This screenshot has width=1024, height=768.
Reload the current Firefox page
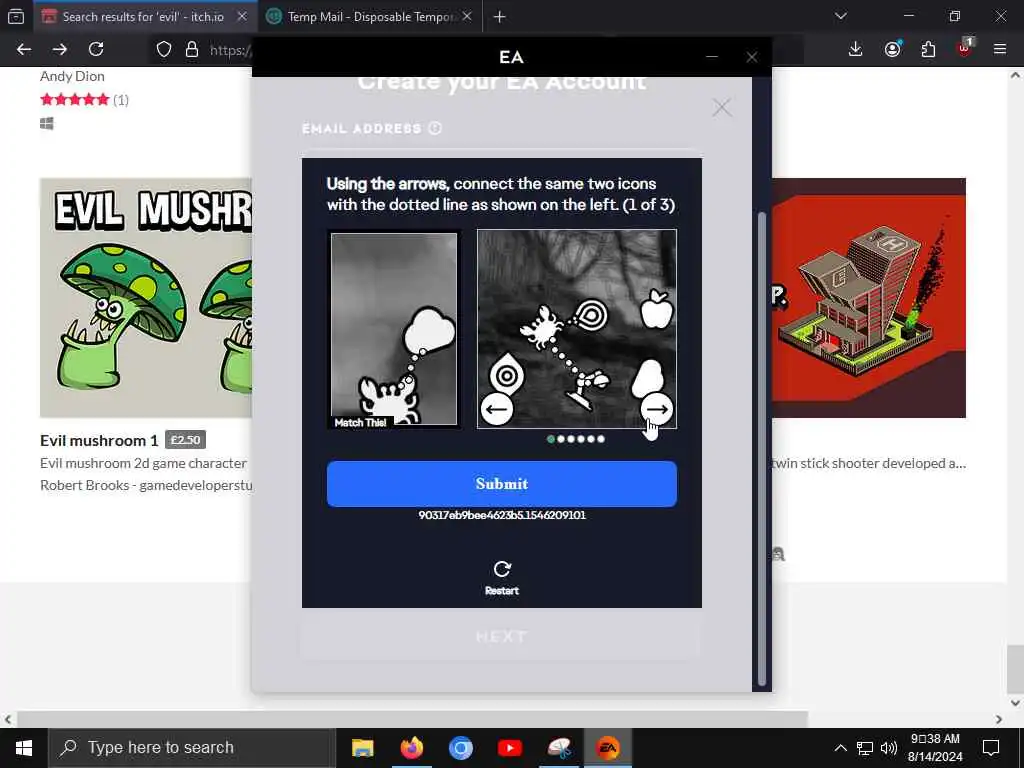[x=96, y=49]
